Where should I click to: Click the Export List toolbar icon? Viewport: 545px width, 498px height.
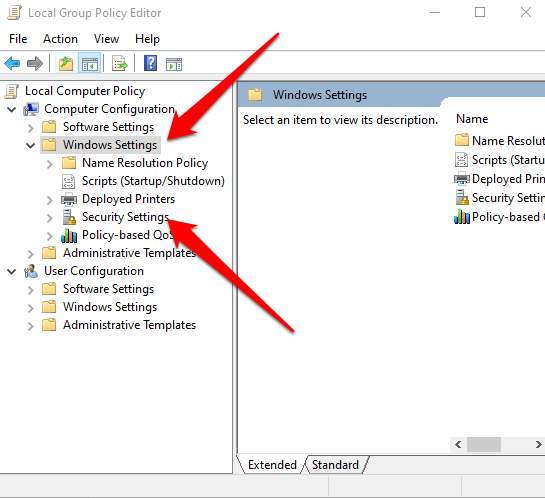click(120, 64)
